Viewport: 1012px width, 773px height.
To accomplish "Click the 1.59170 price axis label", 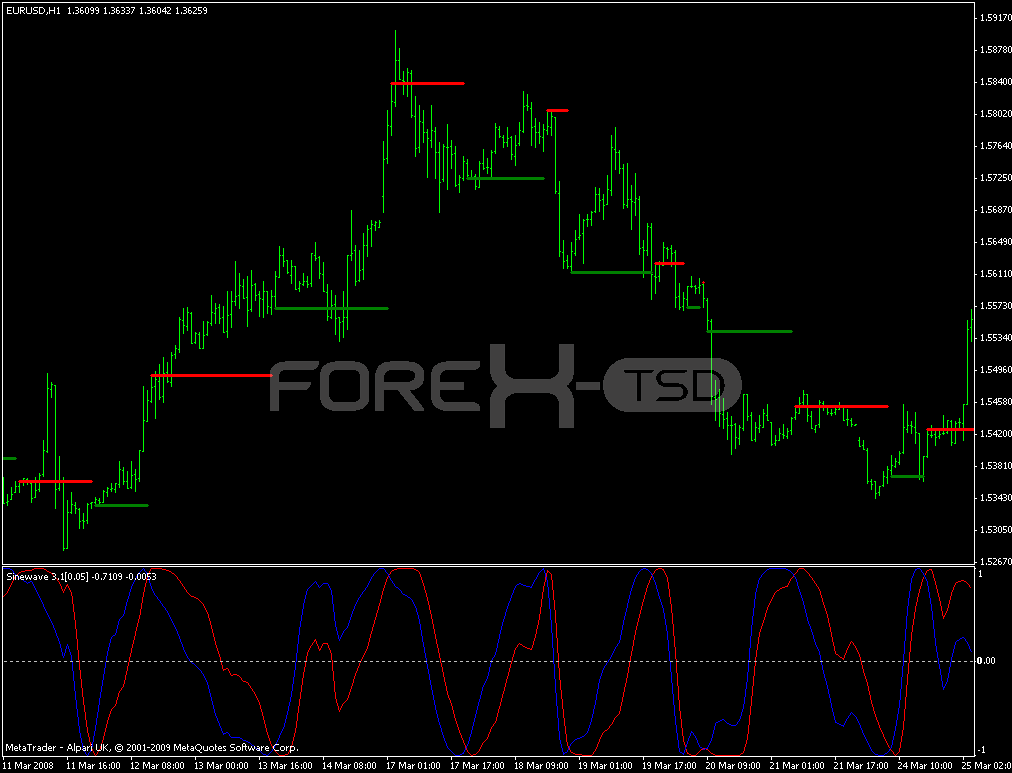I will 995,17.
